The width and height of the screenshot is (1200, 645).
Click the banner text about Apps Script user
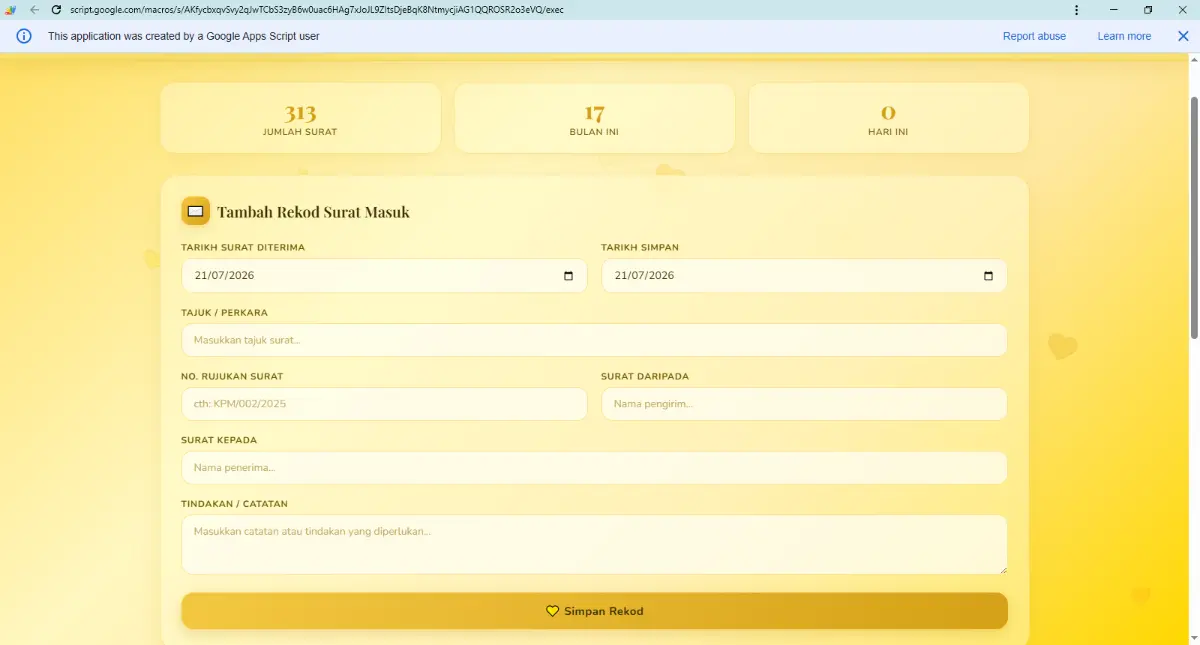(x=184, y=36)
